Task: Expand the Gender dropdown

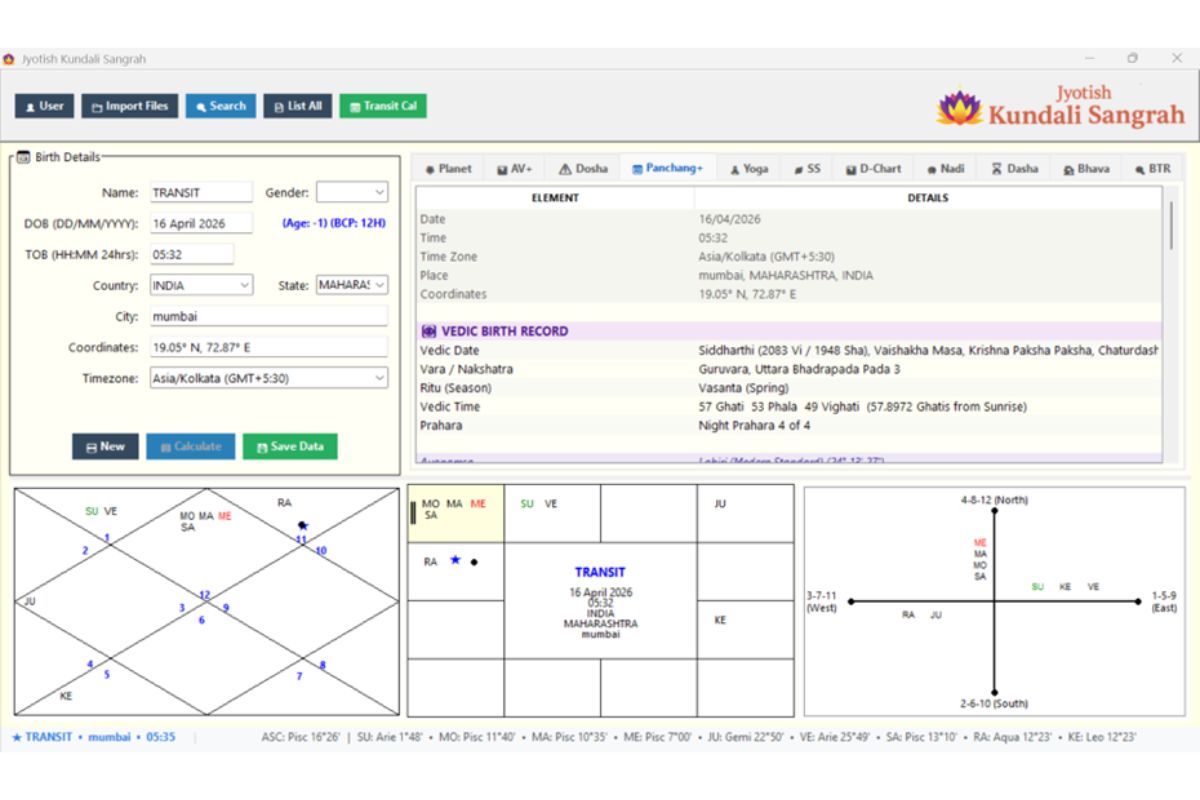Action: pyautogui.click(x=352, y=192)
